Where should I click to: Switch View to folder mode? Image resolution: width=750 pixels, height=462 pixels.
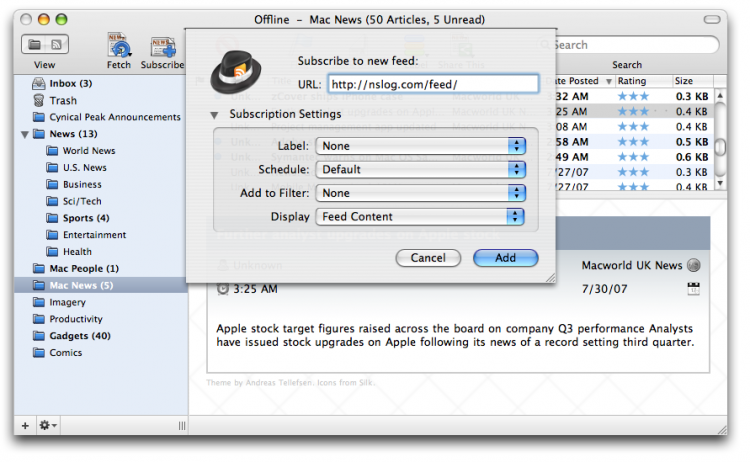tap(34, 45)
